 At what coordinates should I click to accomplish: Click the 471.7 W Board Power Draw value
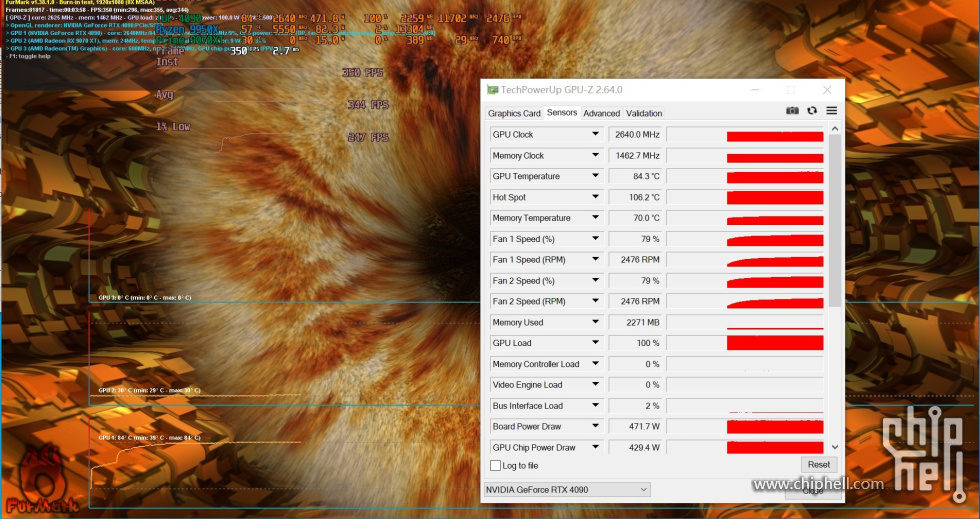[636, 426]
